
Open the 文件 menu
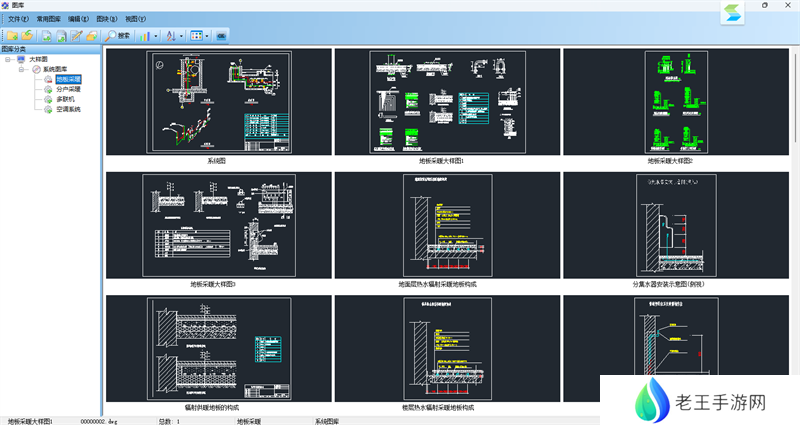(x=17, y=19)
